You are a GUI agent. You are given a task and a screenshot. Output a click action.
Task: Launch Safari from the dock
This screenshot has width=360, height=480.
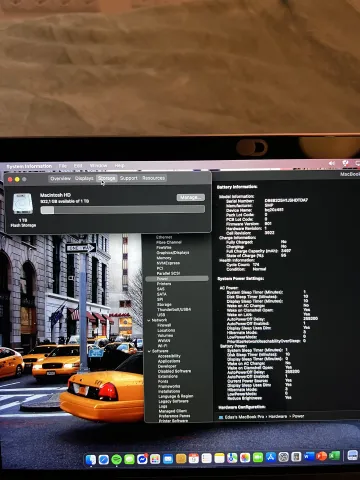(104, 460)
